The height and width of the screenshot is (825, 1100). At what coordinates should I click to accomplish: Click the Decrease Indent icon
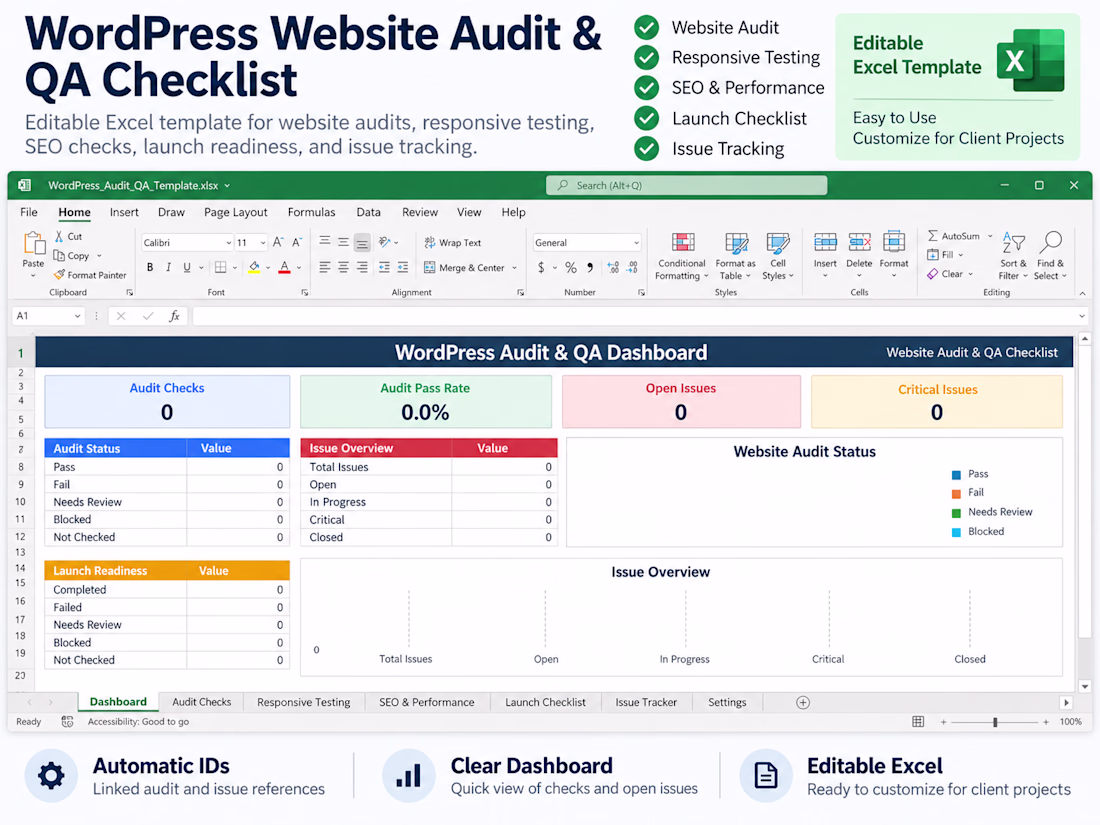coord(384,267)
